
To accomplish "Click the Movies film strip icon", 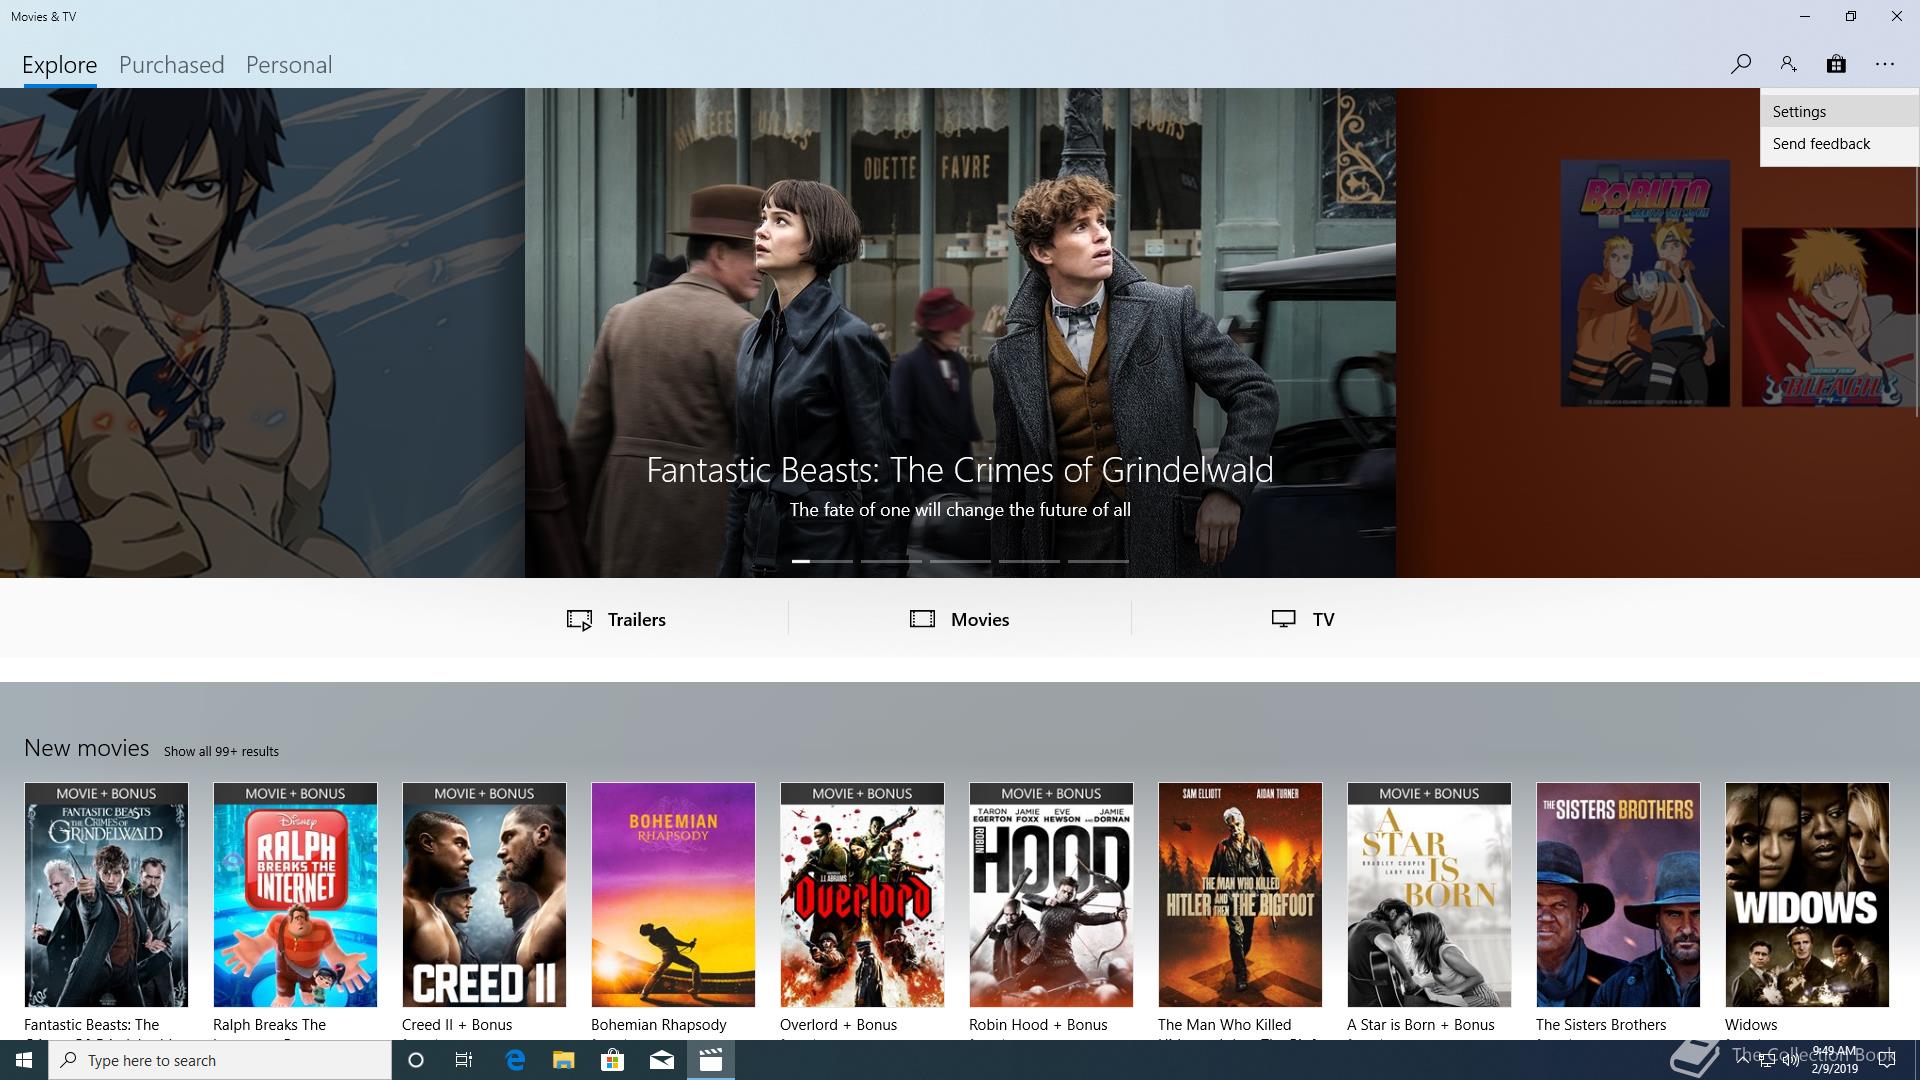I will click(922, 619).
